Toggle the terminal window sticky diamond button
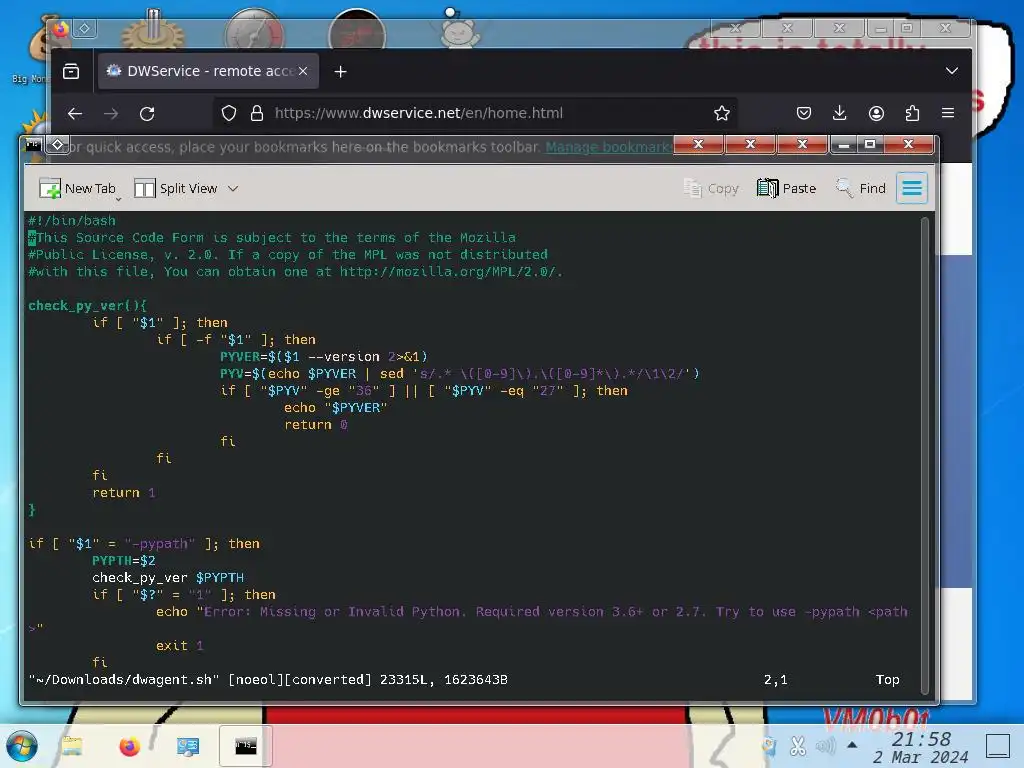1024x768 pixels. (x=57, y=145)
